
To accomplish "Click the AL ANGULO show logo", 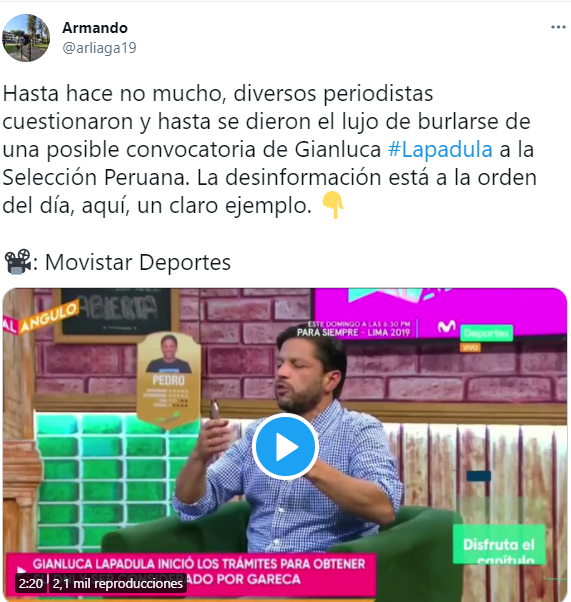I will 41,318.
